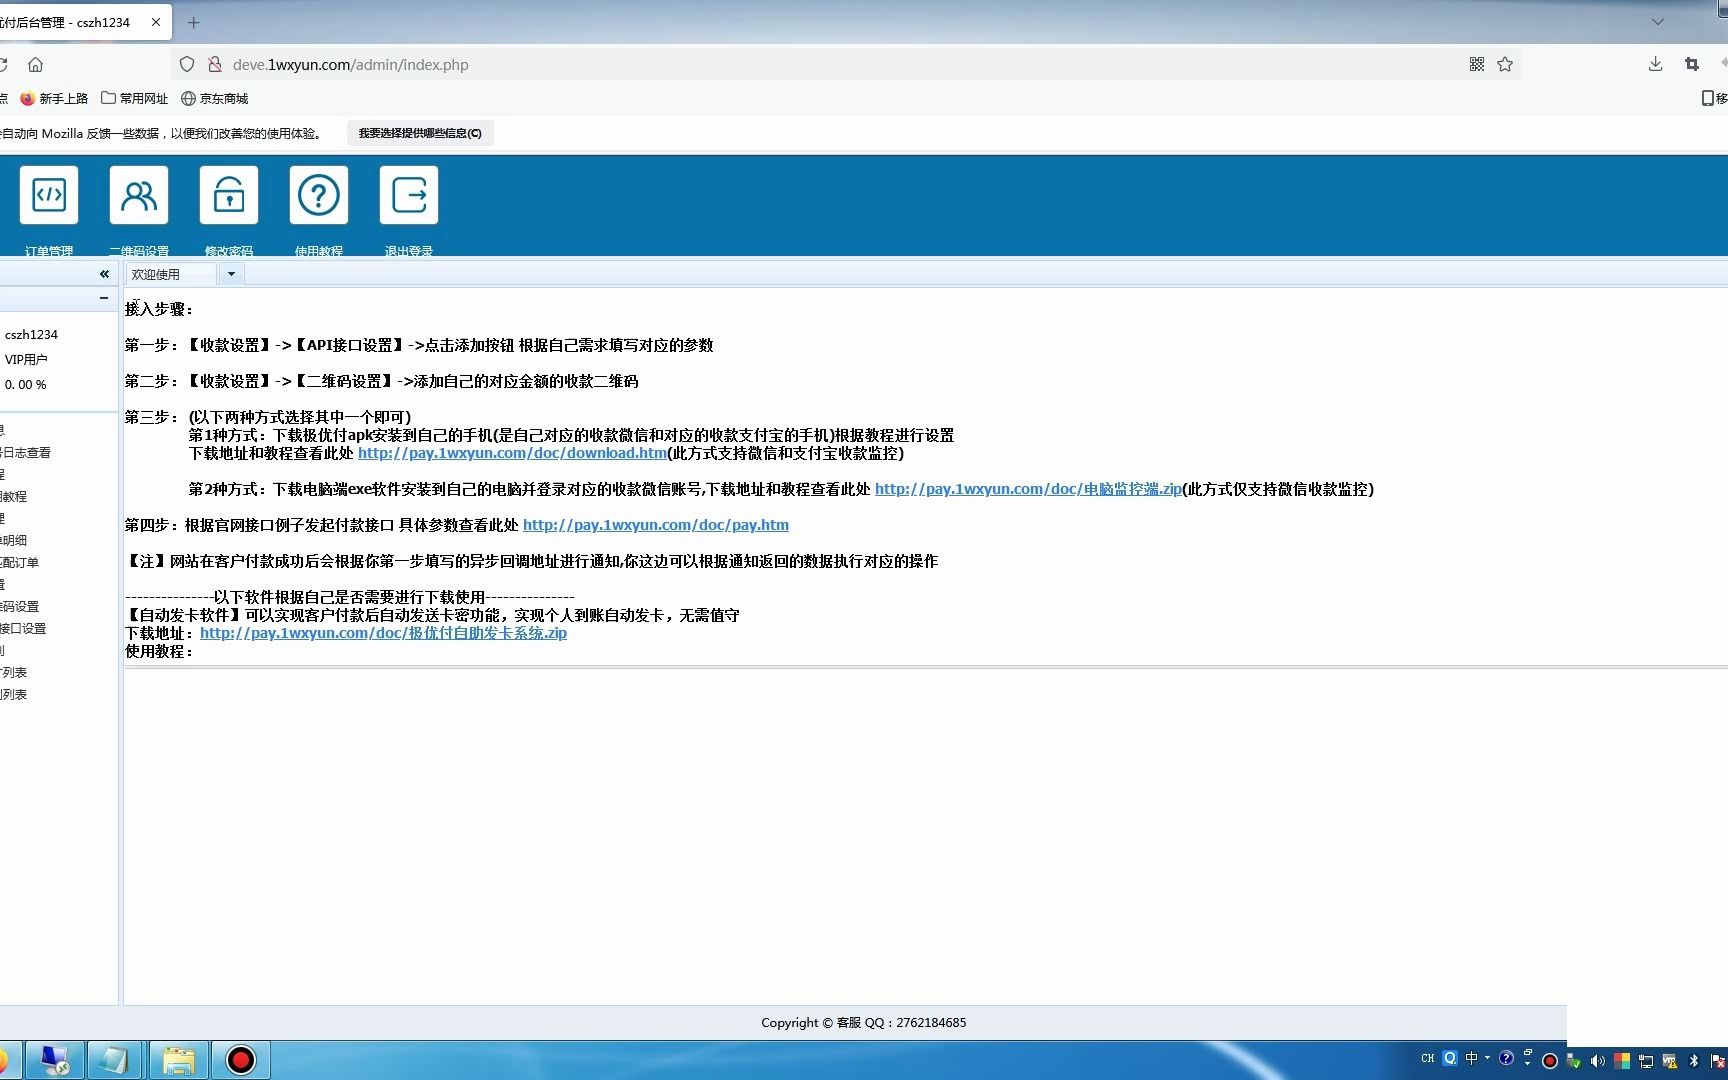The width and height of the screenshot is (1728, 1080).
Task: Click the 我要选择提供哪些信息 button
Action: point(420,133)
